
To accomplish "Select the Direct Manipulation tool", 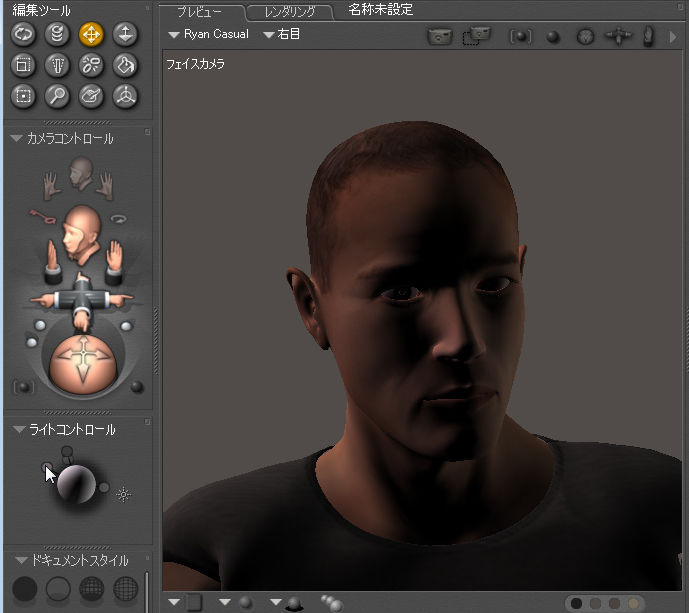I will pyautogui.click(x=125, y=97).
